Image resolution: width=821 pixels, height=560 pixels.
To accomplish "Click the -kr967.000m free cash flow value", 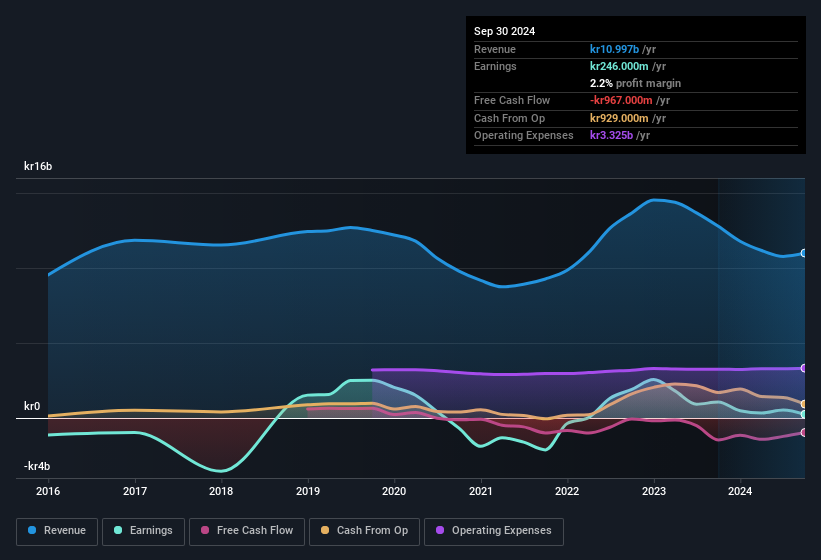I will (627, 100).
